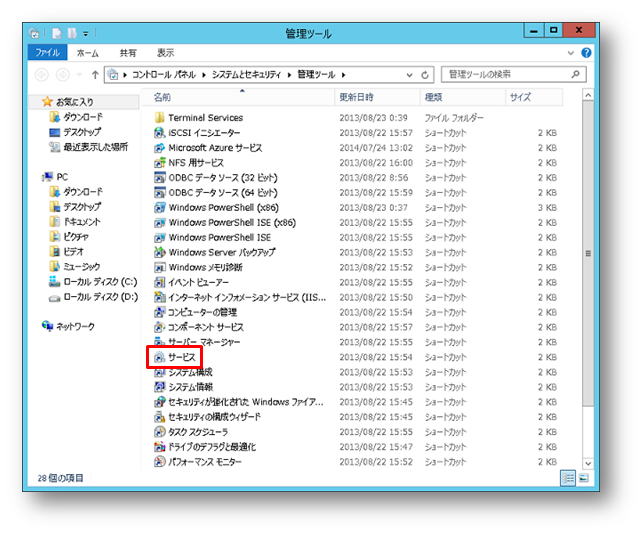
Task: Select PC in the navigation pane
Action: pyautogui.click(x=62, y=177)
